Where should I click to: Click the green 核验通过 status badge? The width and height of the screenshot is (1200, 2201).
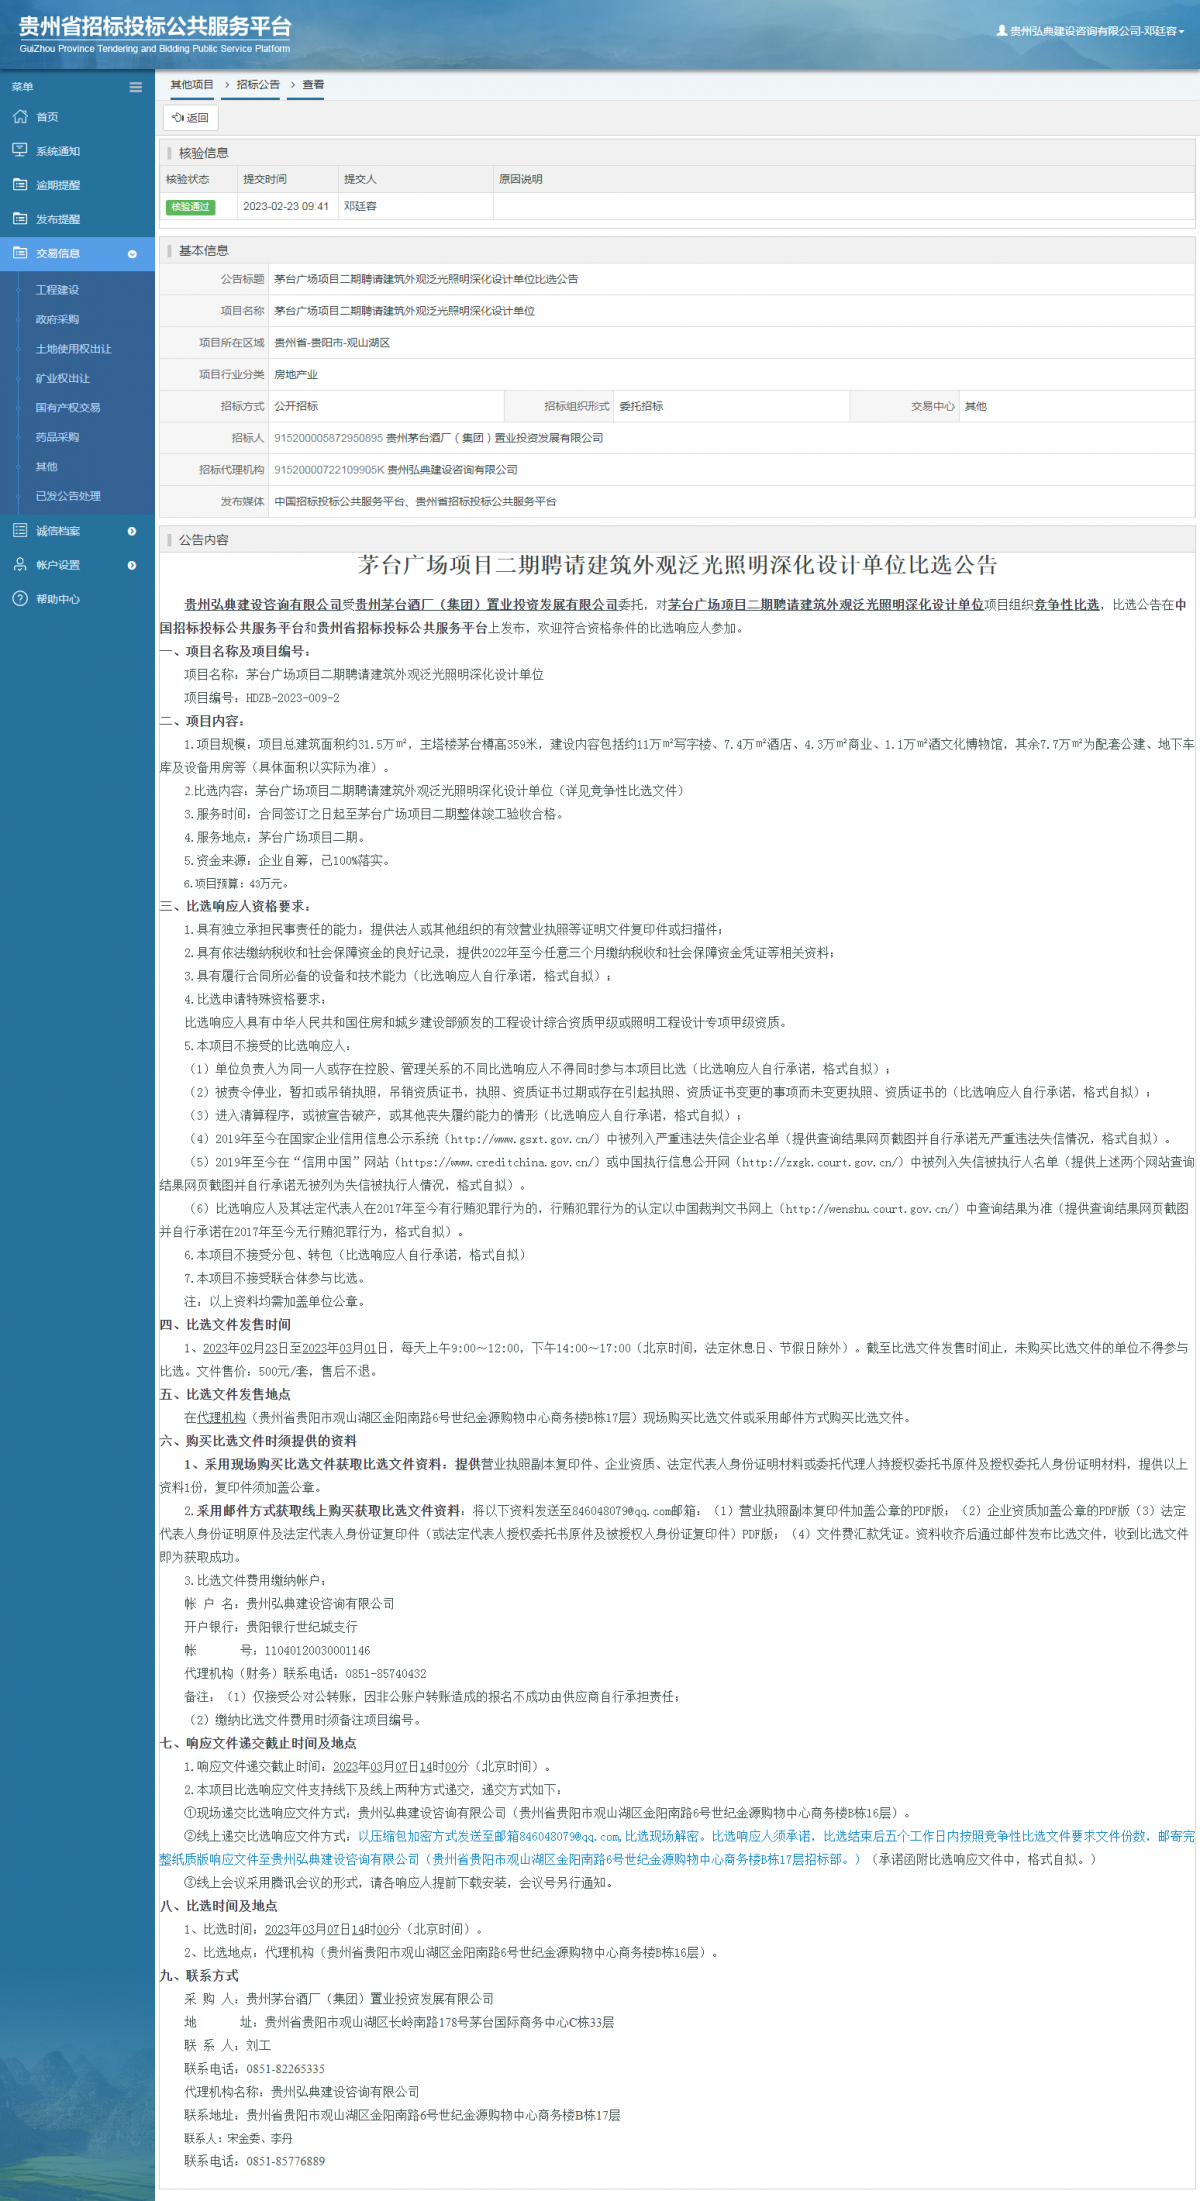point(191,207)
